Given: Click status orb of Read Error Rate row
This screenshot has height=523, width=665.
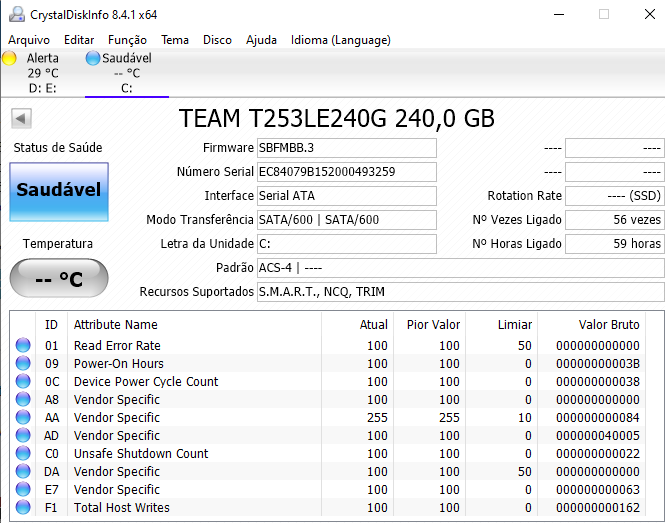Looking at the screenshot, I should pyautogui.click(x=23, y=345).
